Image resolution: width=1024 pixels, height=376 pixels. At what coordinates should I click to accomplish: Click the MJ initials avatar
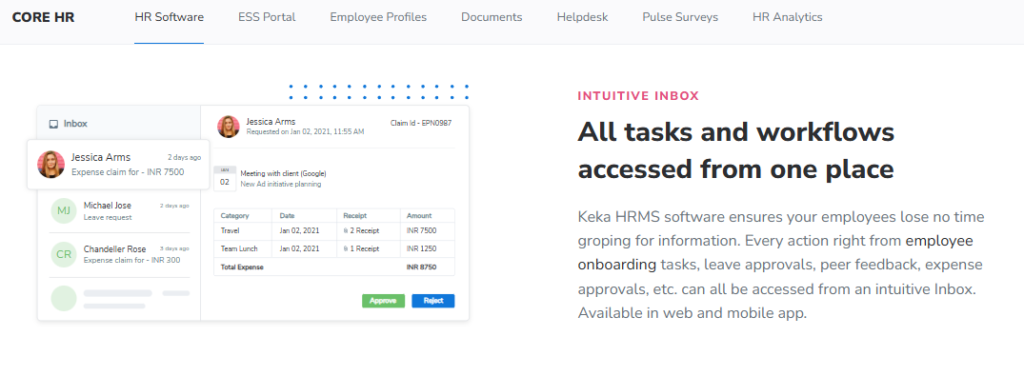[64, 211]
